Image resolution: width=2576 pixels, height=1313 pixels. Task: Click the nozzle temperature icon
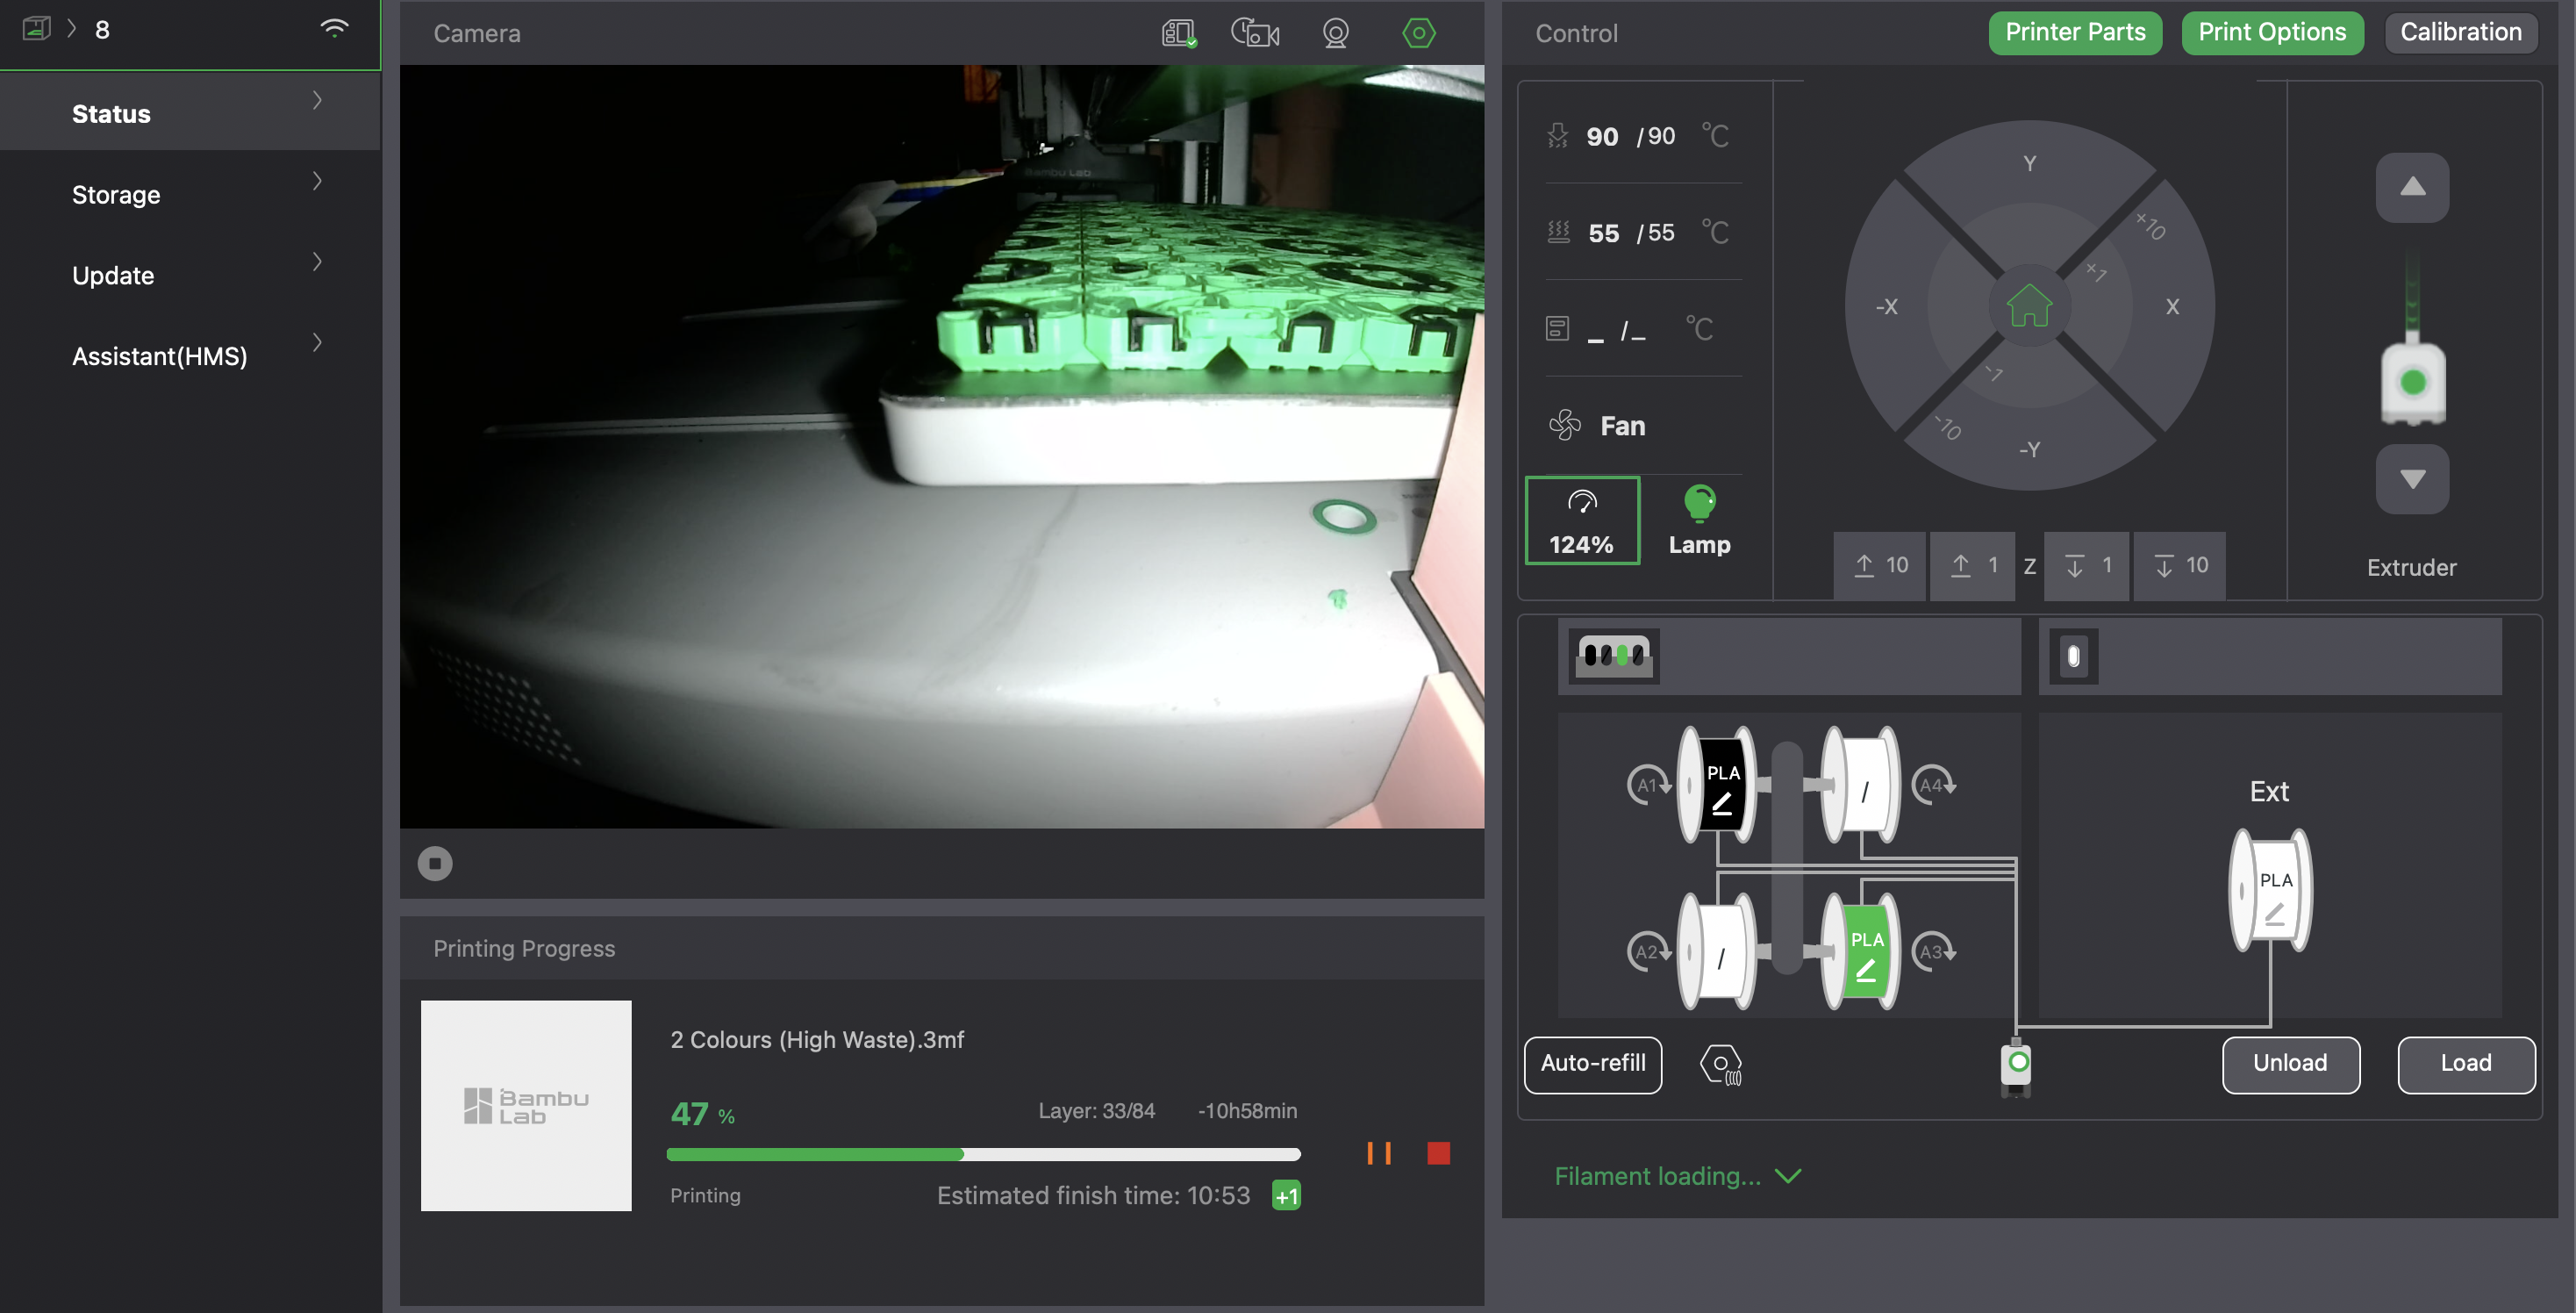tap(1557, 136)
